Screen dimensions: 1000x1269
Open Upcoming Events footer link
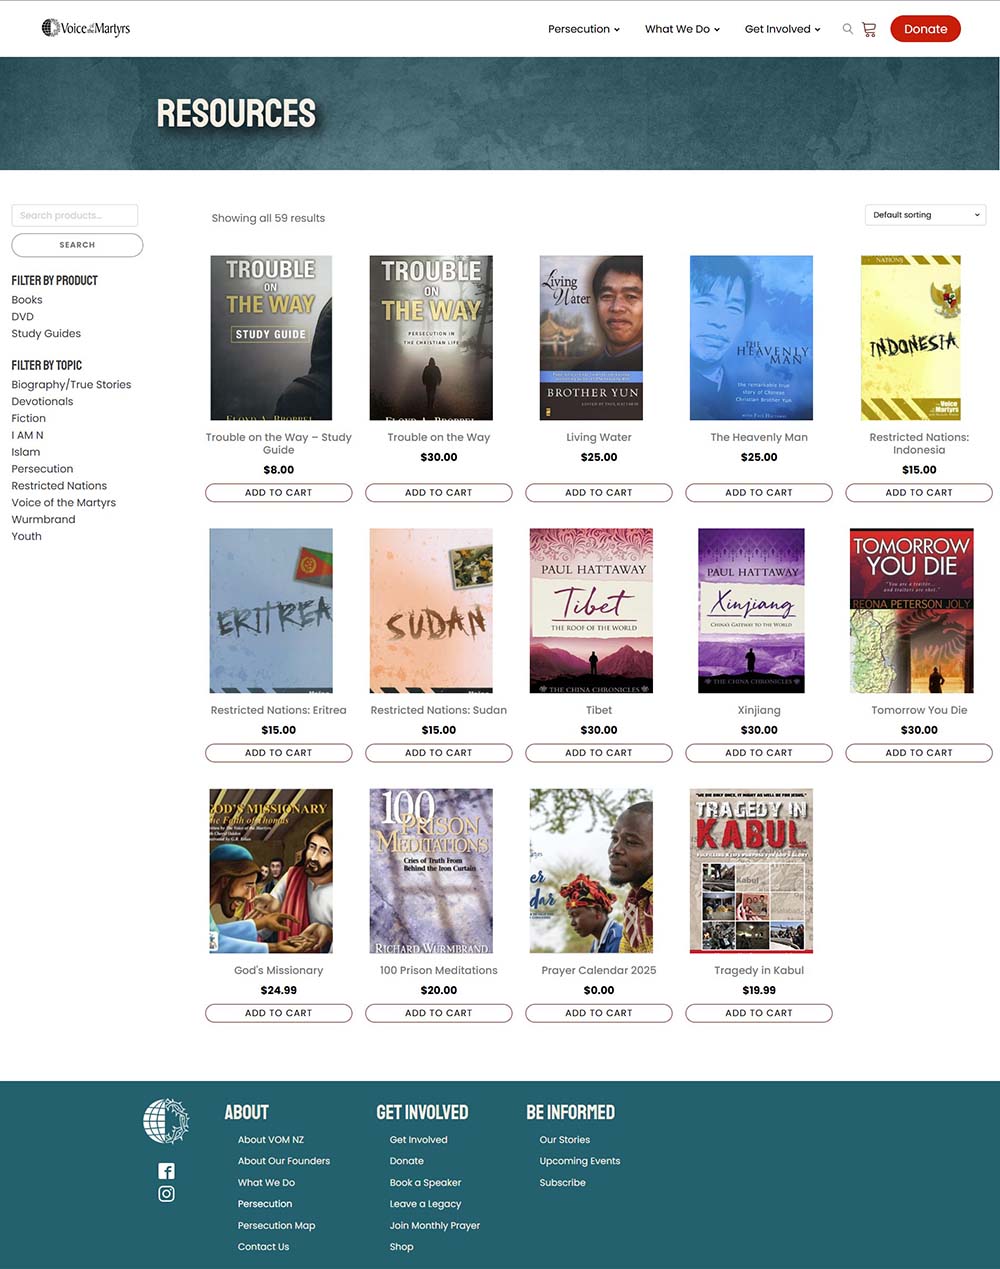click(580, 1161)
